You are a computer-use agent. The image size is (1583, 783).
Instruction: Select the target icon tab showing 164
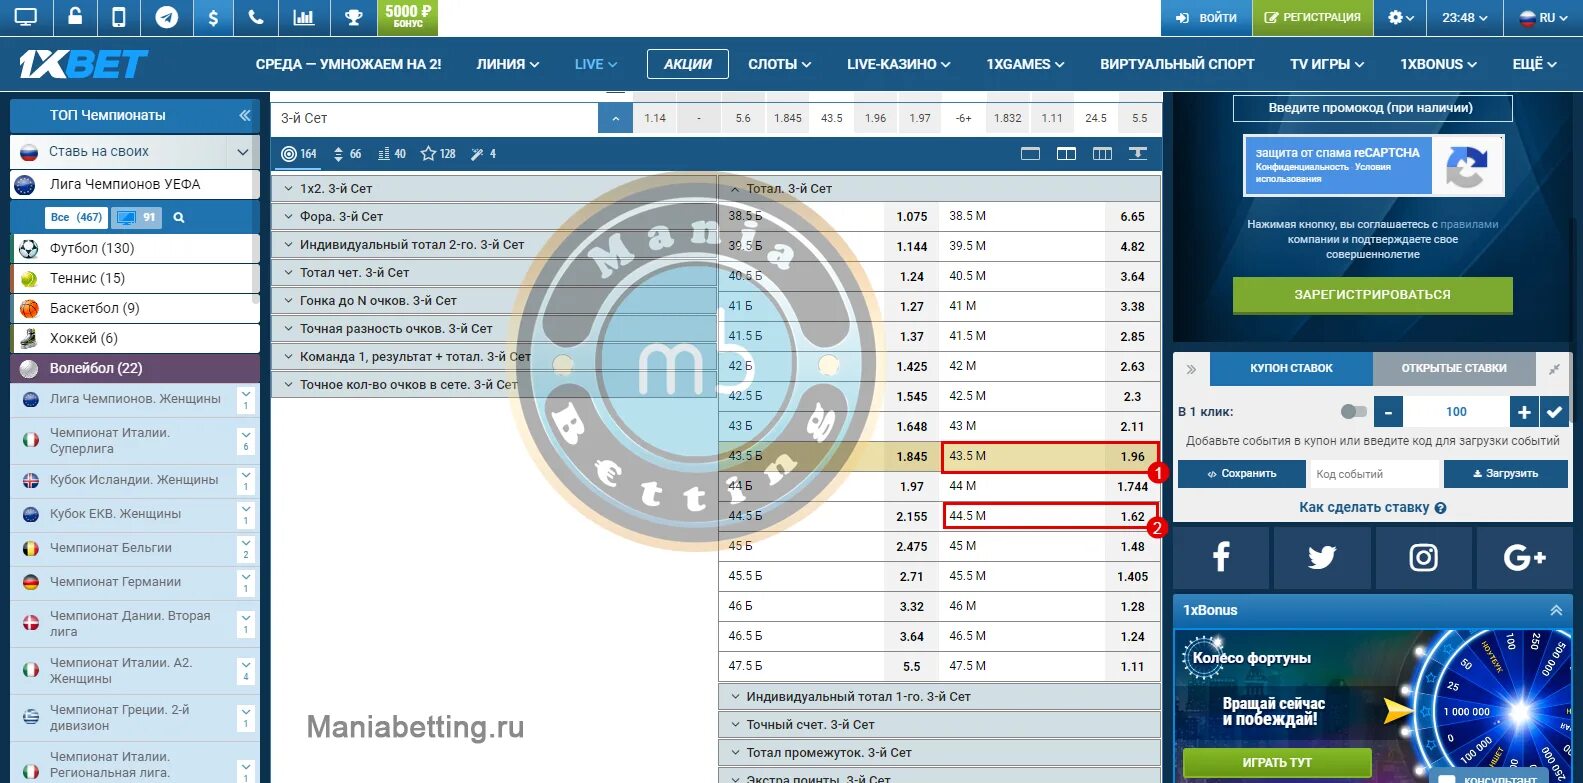(x=299, y=154)
